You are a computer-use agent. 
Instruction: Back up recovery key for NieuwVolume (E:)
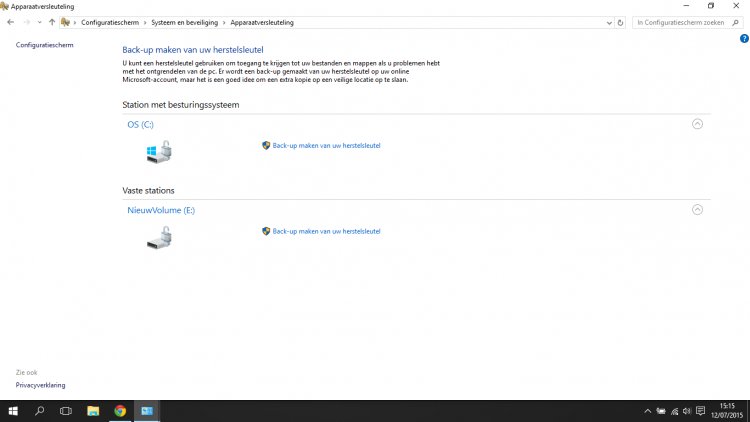(326, 231)
